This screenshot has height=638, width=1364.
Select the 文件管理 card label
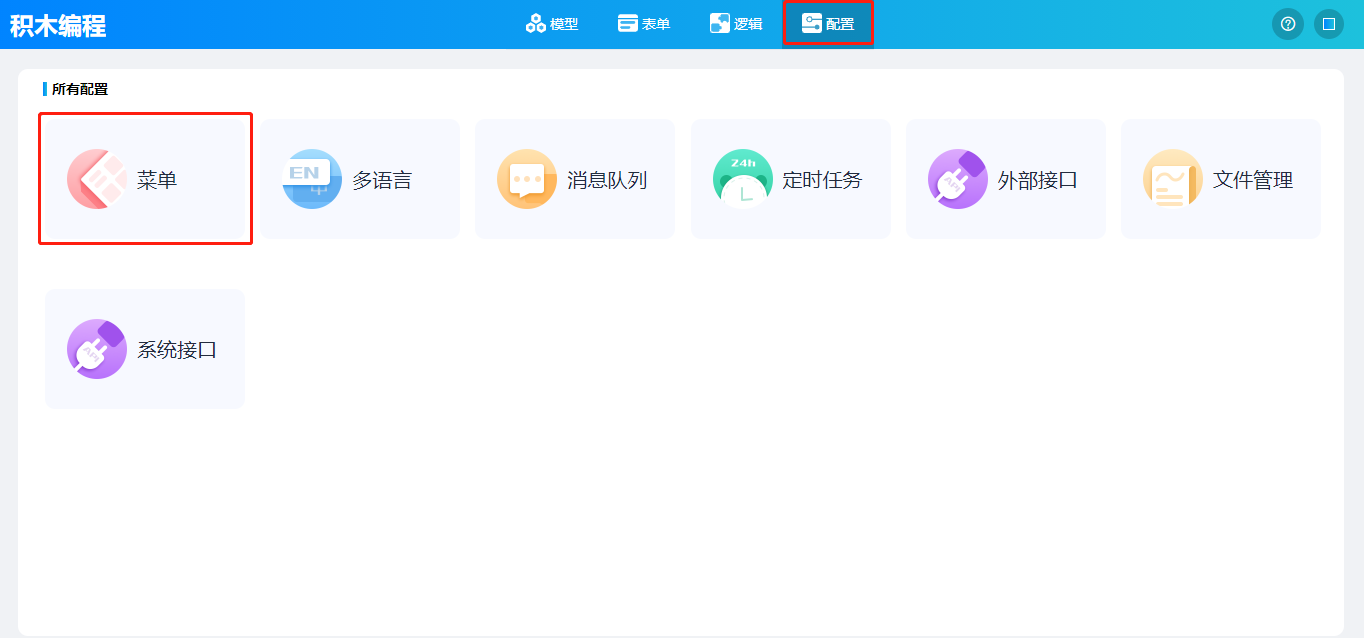pos(1253,181)
